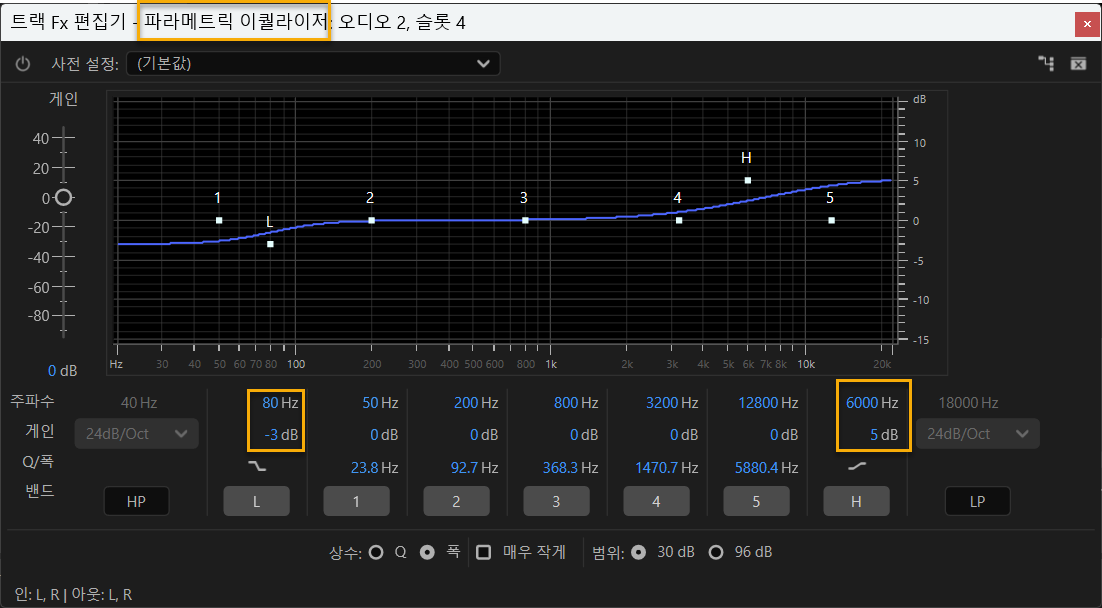Click the 40 Hz HP frequency value
The height and width of the screenshot is (608, 1102).
(x=139, y=403)
